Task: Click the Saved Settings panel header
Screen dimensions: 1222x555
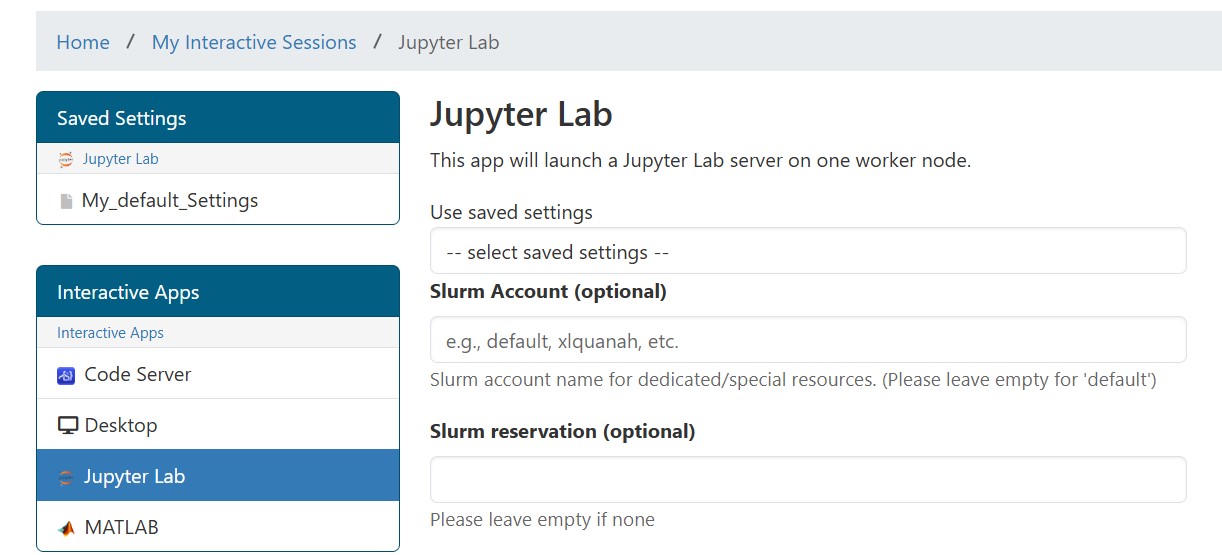Action: coord(218,118)
